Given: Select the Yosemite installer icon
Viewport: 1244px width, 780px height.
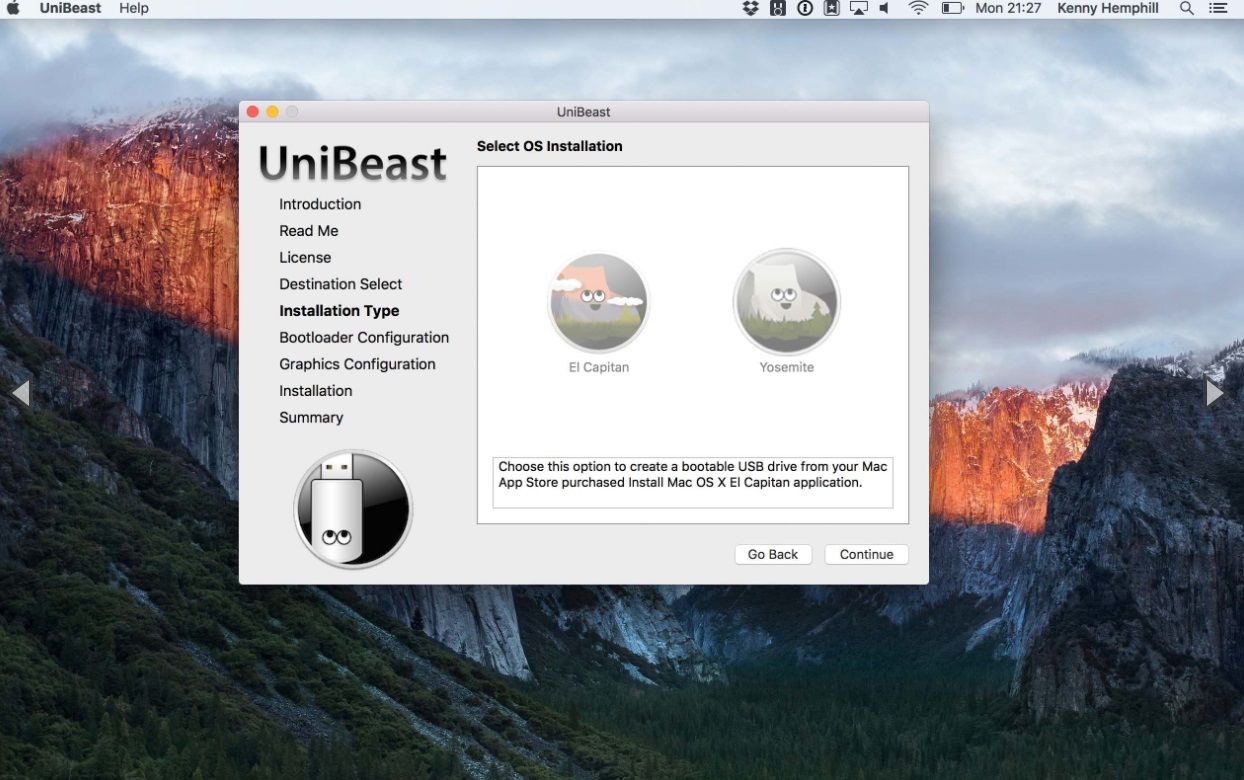Looking at the screenshot, I should click(x=786, y=301).
